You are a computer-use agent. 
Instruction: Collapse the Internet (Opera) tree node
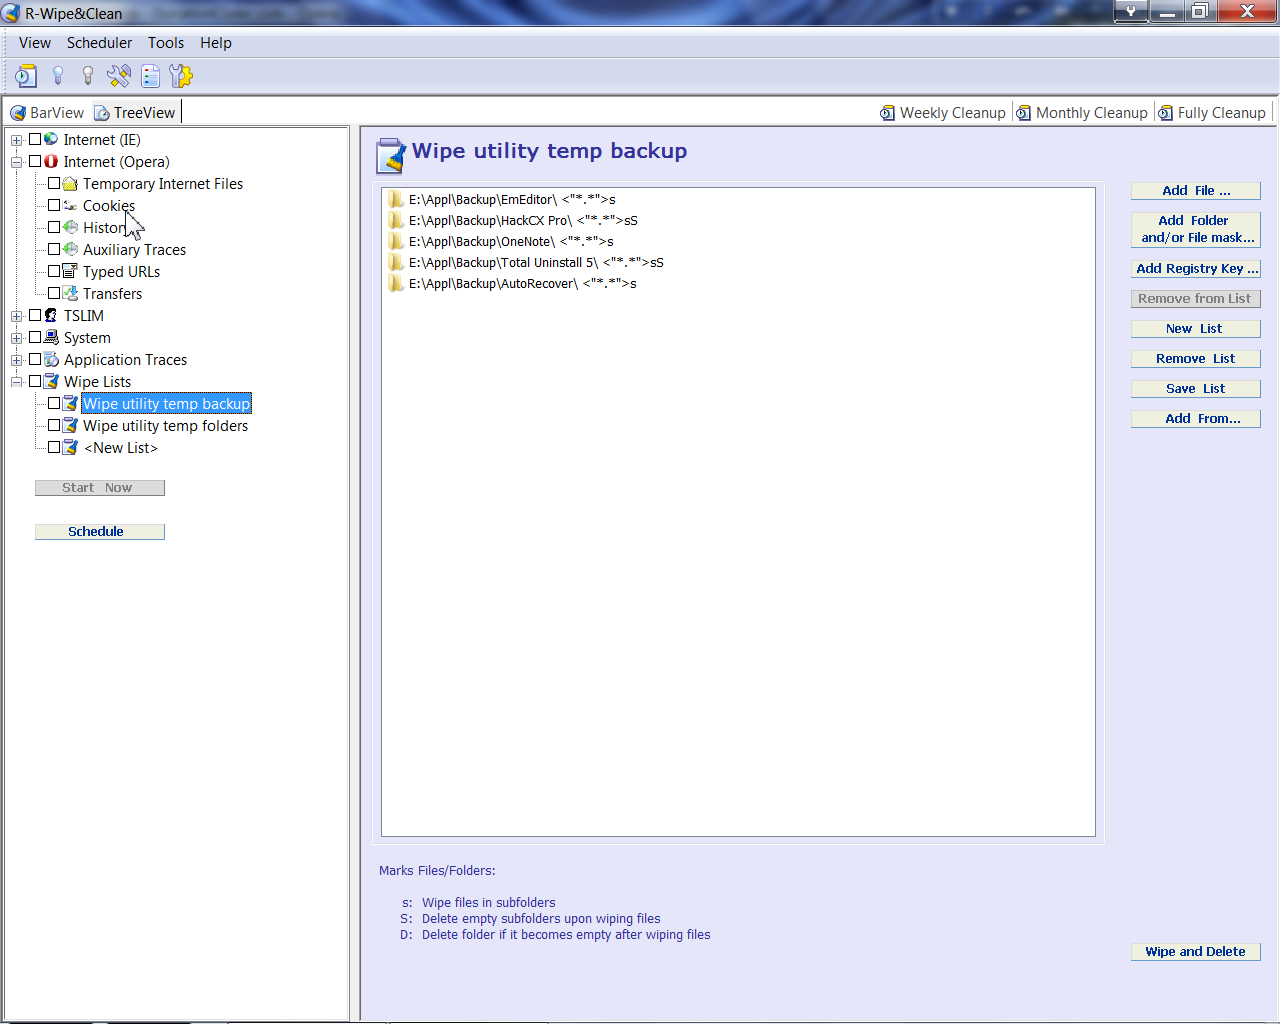tap(16, 162)
